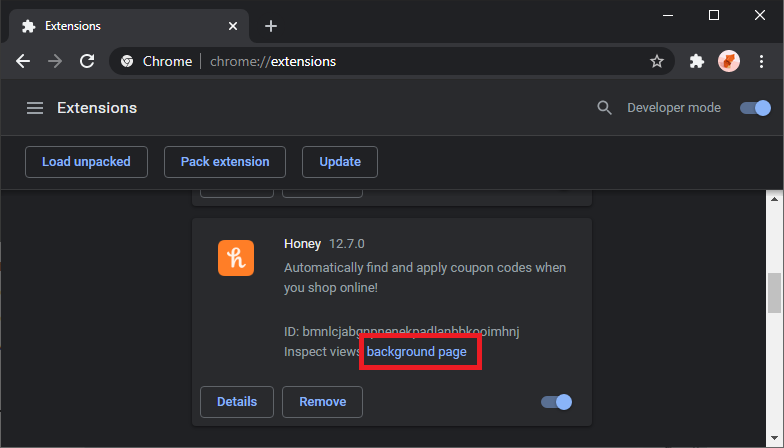Click the Honey version number 12.7.0
The width and height of the screenshot is (784, 448).
pyautogui.click(x=347, y=244)
